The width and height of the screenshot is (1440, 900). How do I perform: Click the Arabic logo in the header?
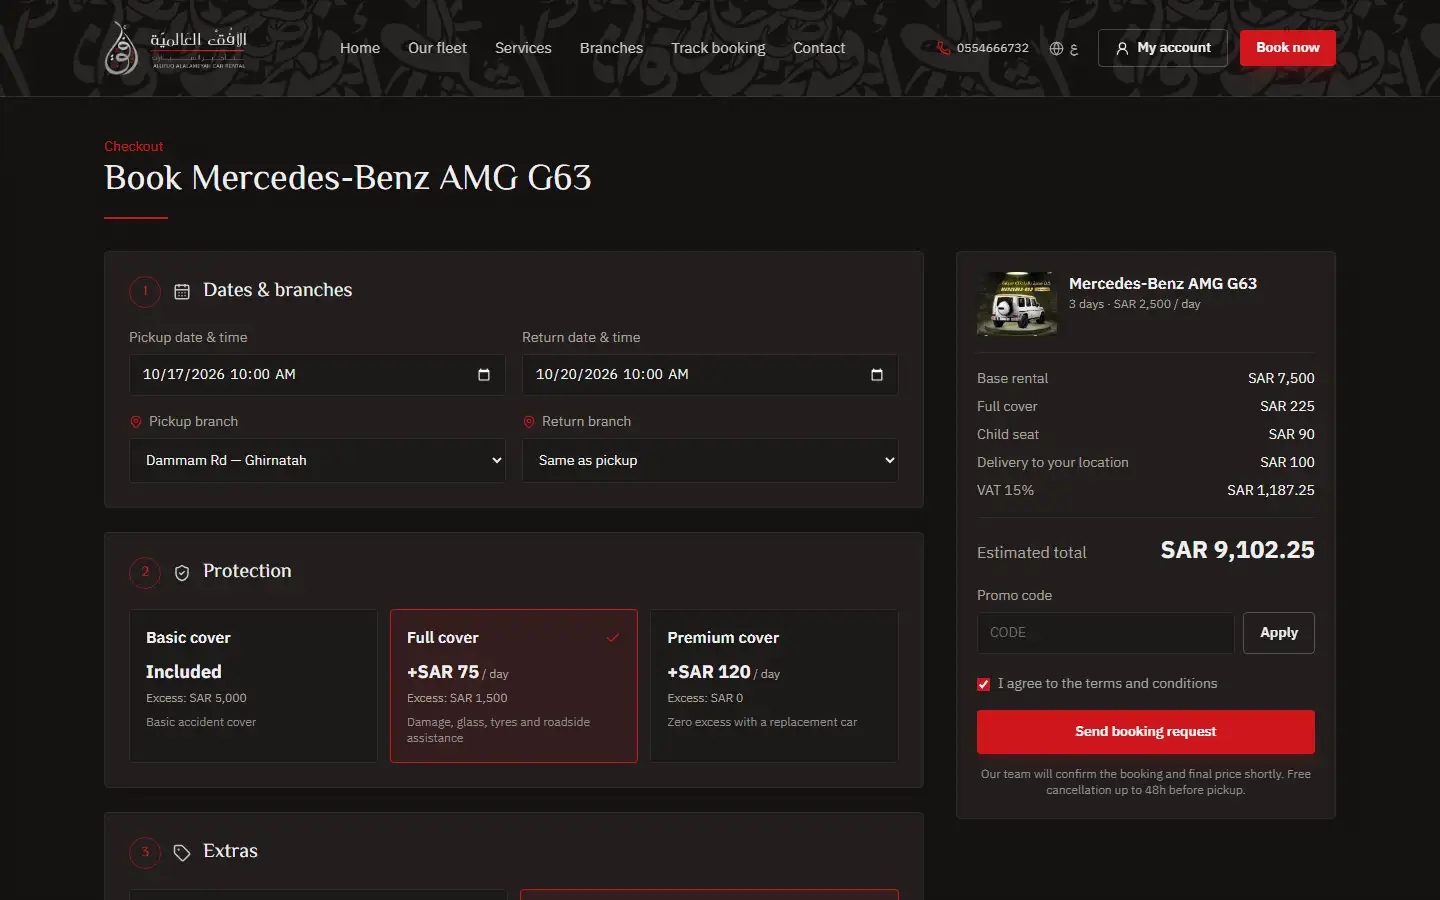pyautogui.click(x=176, y=48)
